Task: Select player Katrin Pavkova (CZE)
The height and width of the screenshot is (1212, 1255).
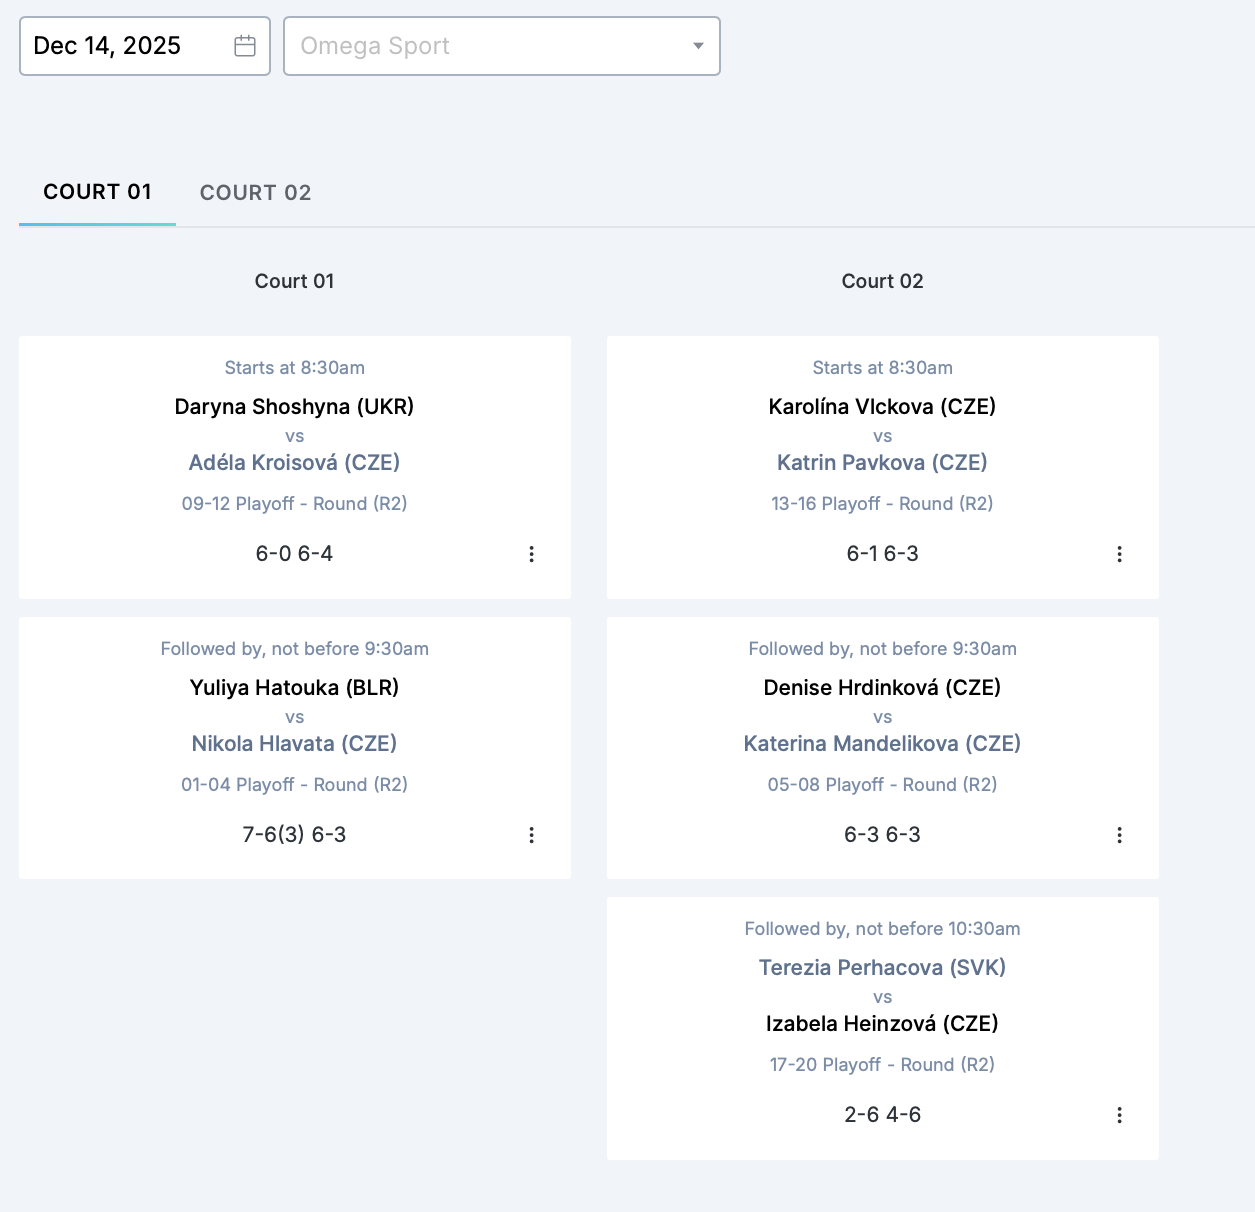Action: (882, 462)
